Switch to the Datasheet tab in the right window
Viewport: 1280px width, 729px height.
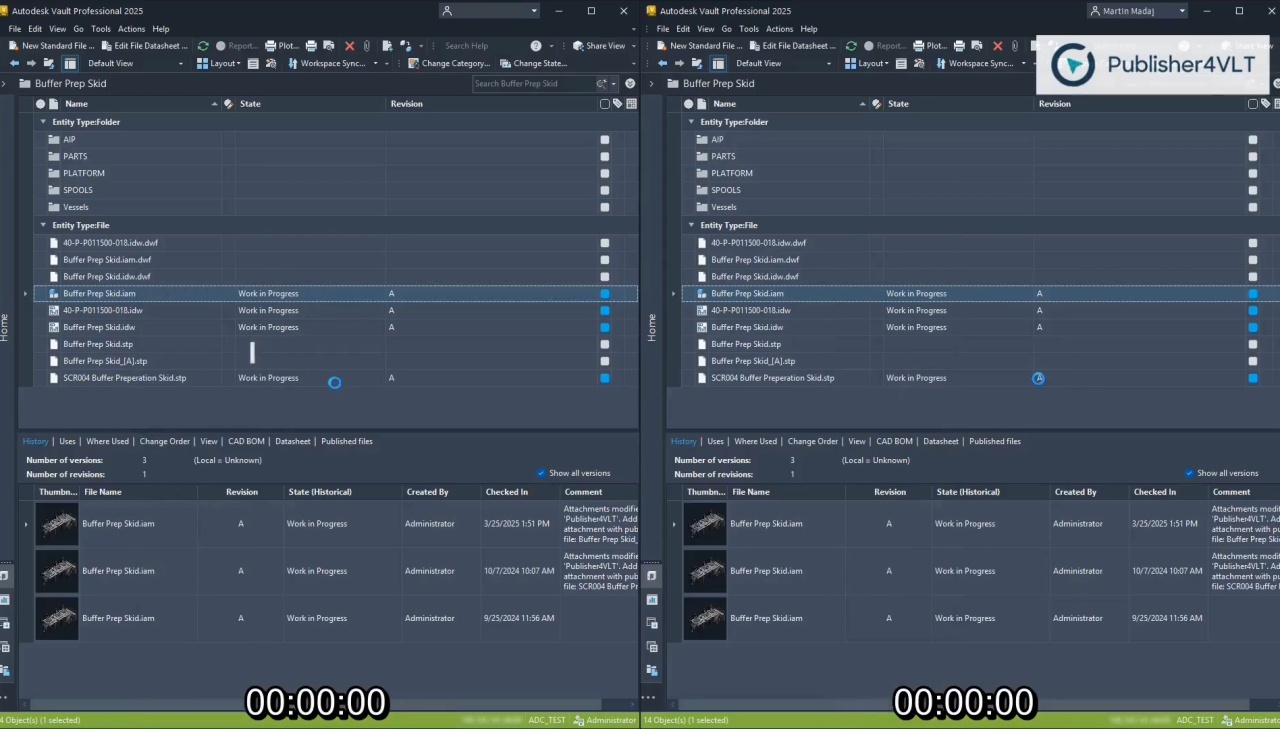pyautogui.click(x=941, y=441)
